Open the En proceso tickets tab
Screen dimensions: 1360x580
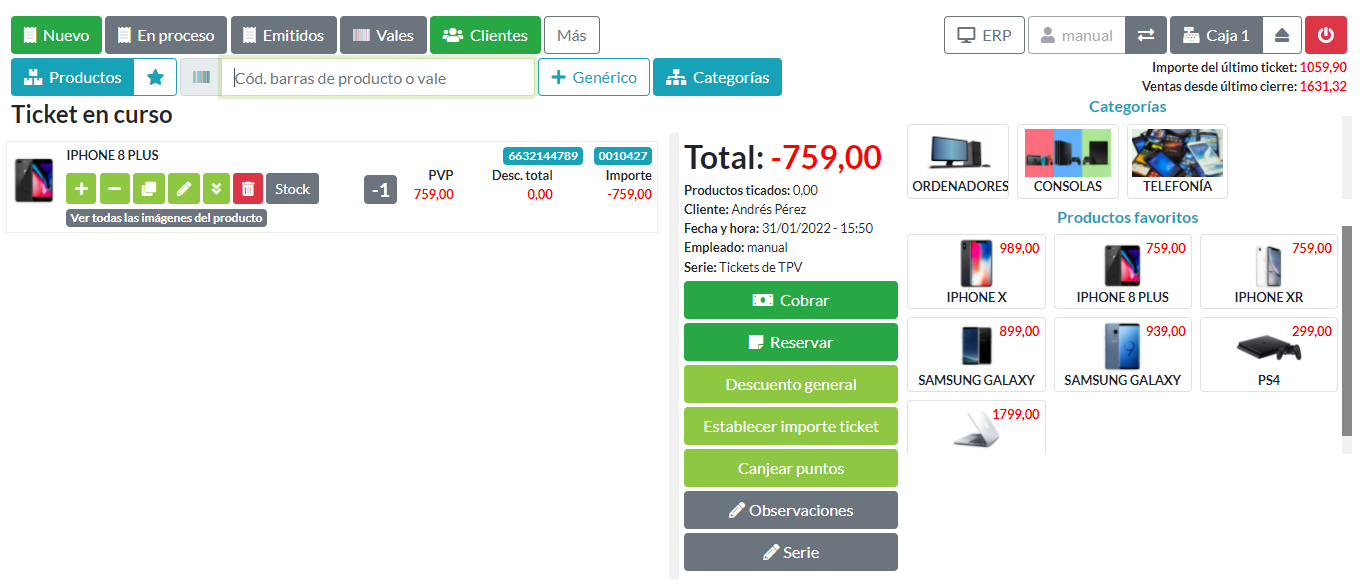(x=165, y=35)
